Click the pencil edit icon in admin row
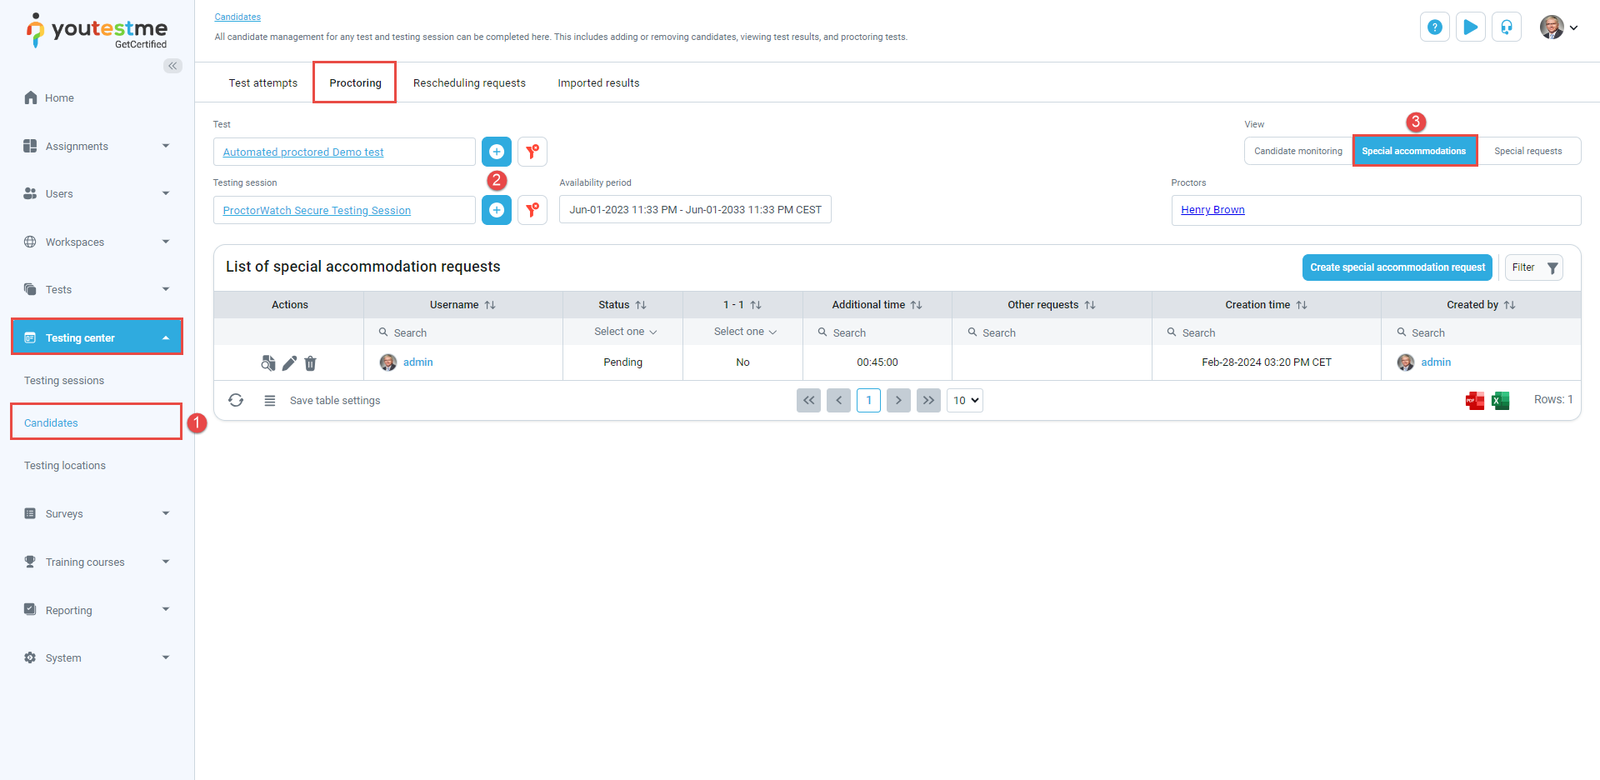 (289, 363)
